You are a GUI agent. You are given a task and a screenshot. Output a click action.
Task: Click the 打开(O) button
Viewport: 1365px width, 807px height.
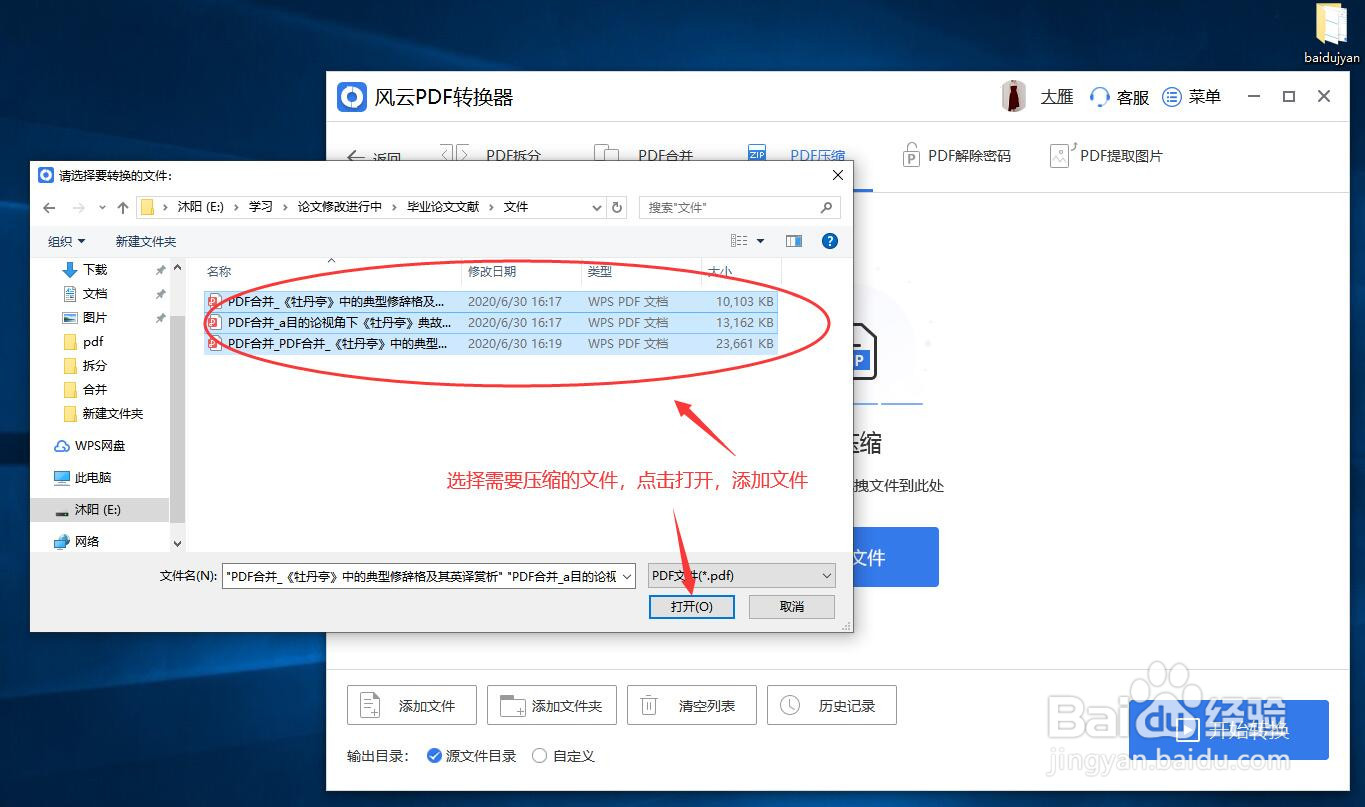[691, 607]
